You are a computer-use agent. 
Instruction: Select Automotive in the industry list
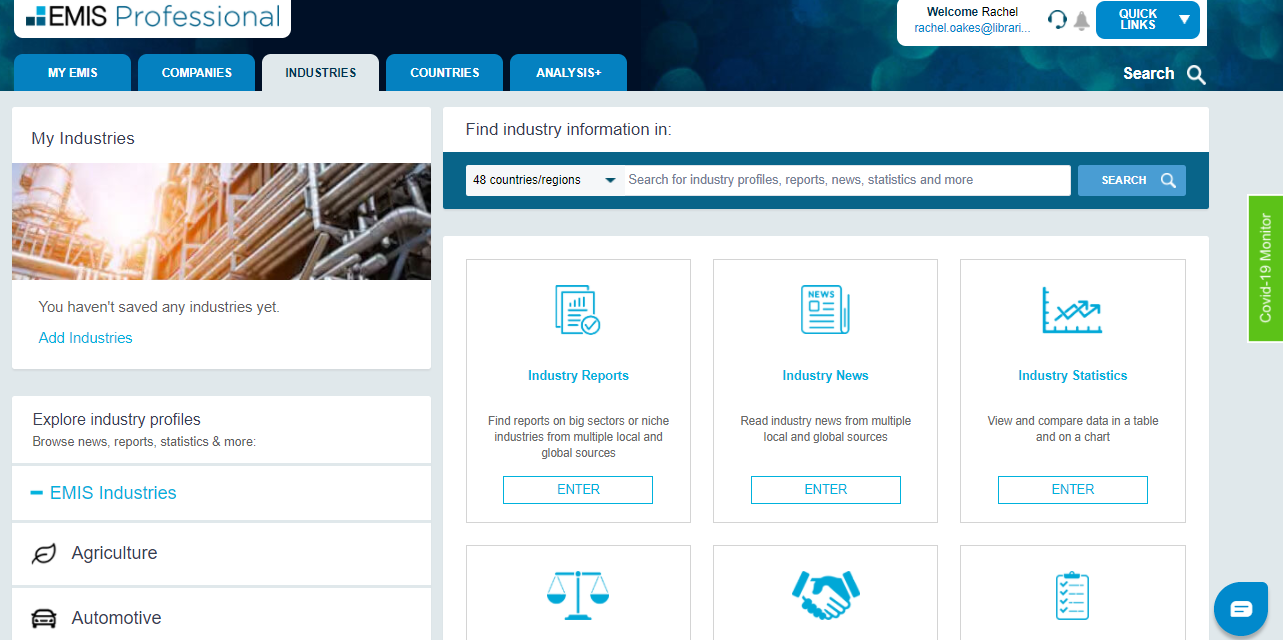pyautogui.click(x=221, y=616)
